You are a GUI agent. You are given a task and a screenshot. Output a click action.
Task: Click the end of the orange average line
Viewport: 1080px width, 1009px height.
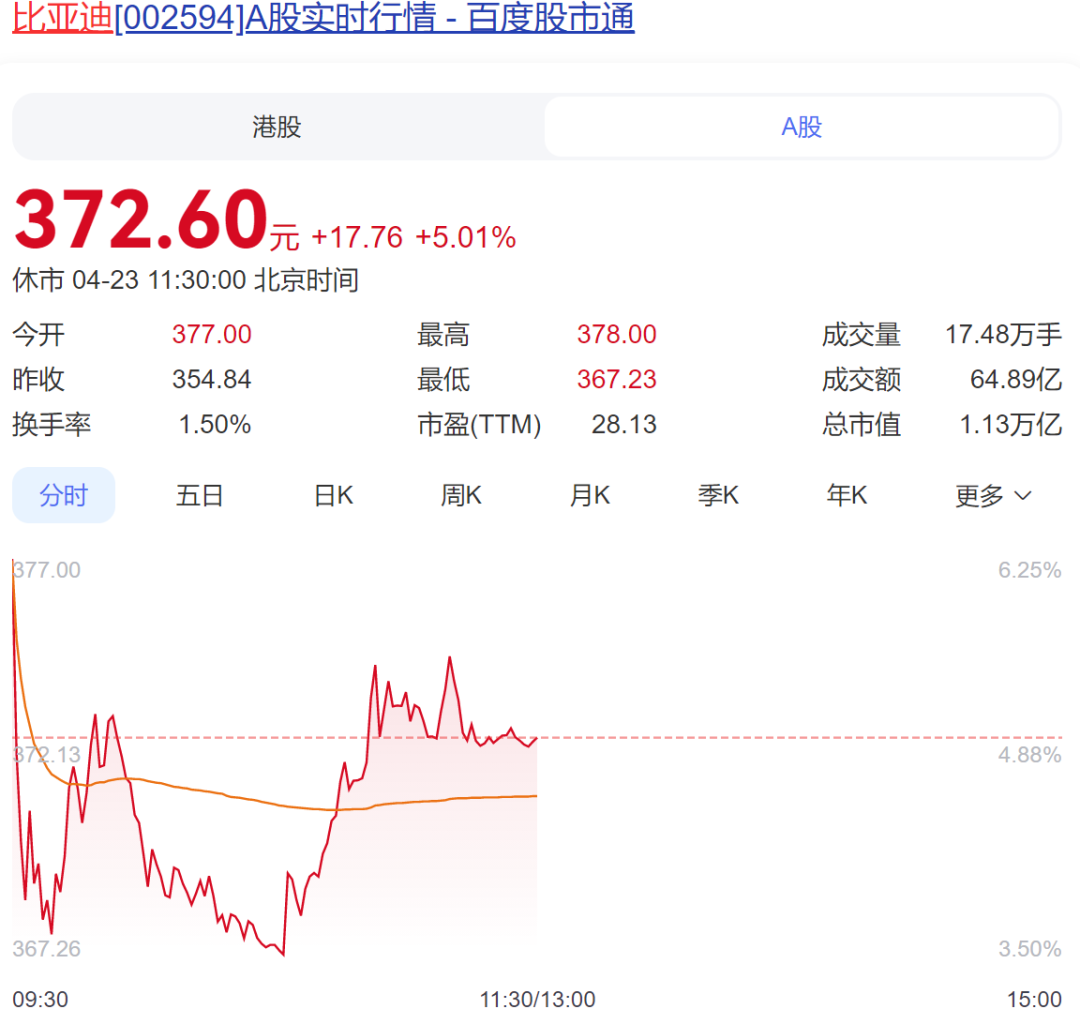[536, 796]
